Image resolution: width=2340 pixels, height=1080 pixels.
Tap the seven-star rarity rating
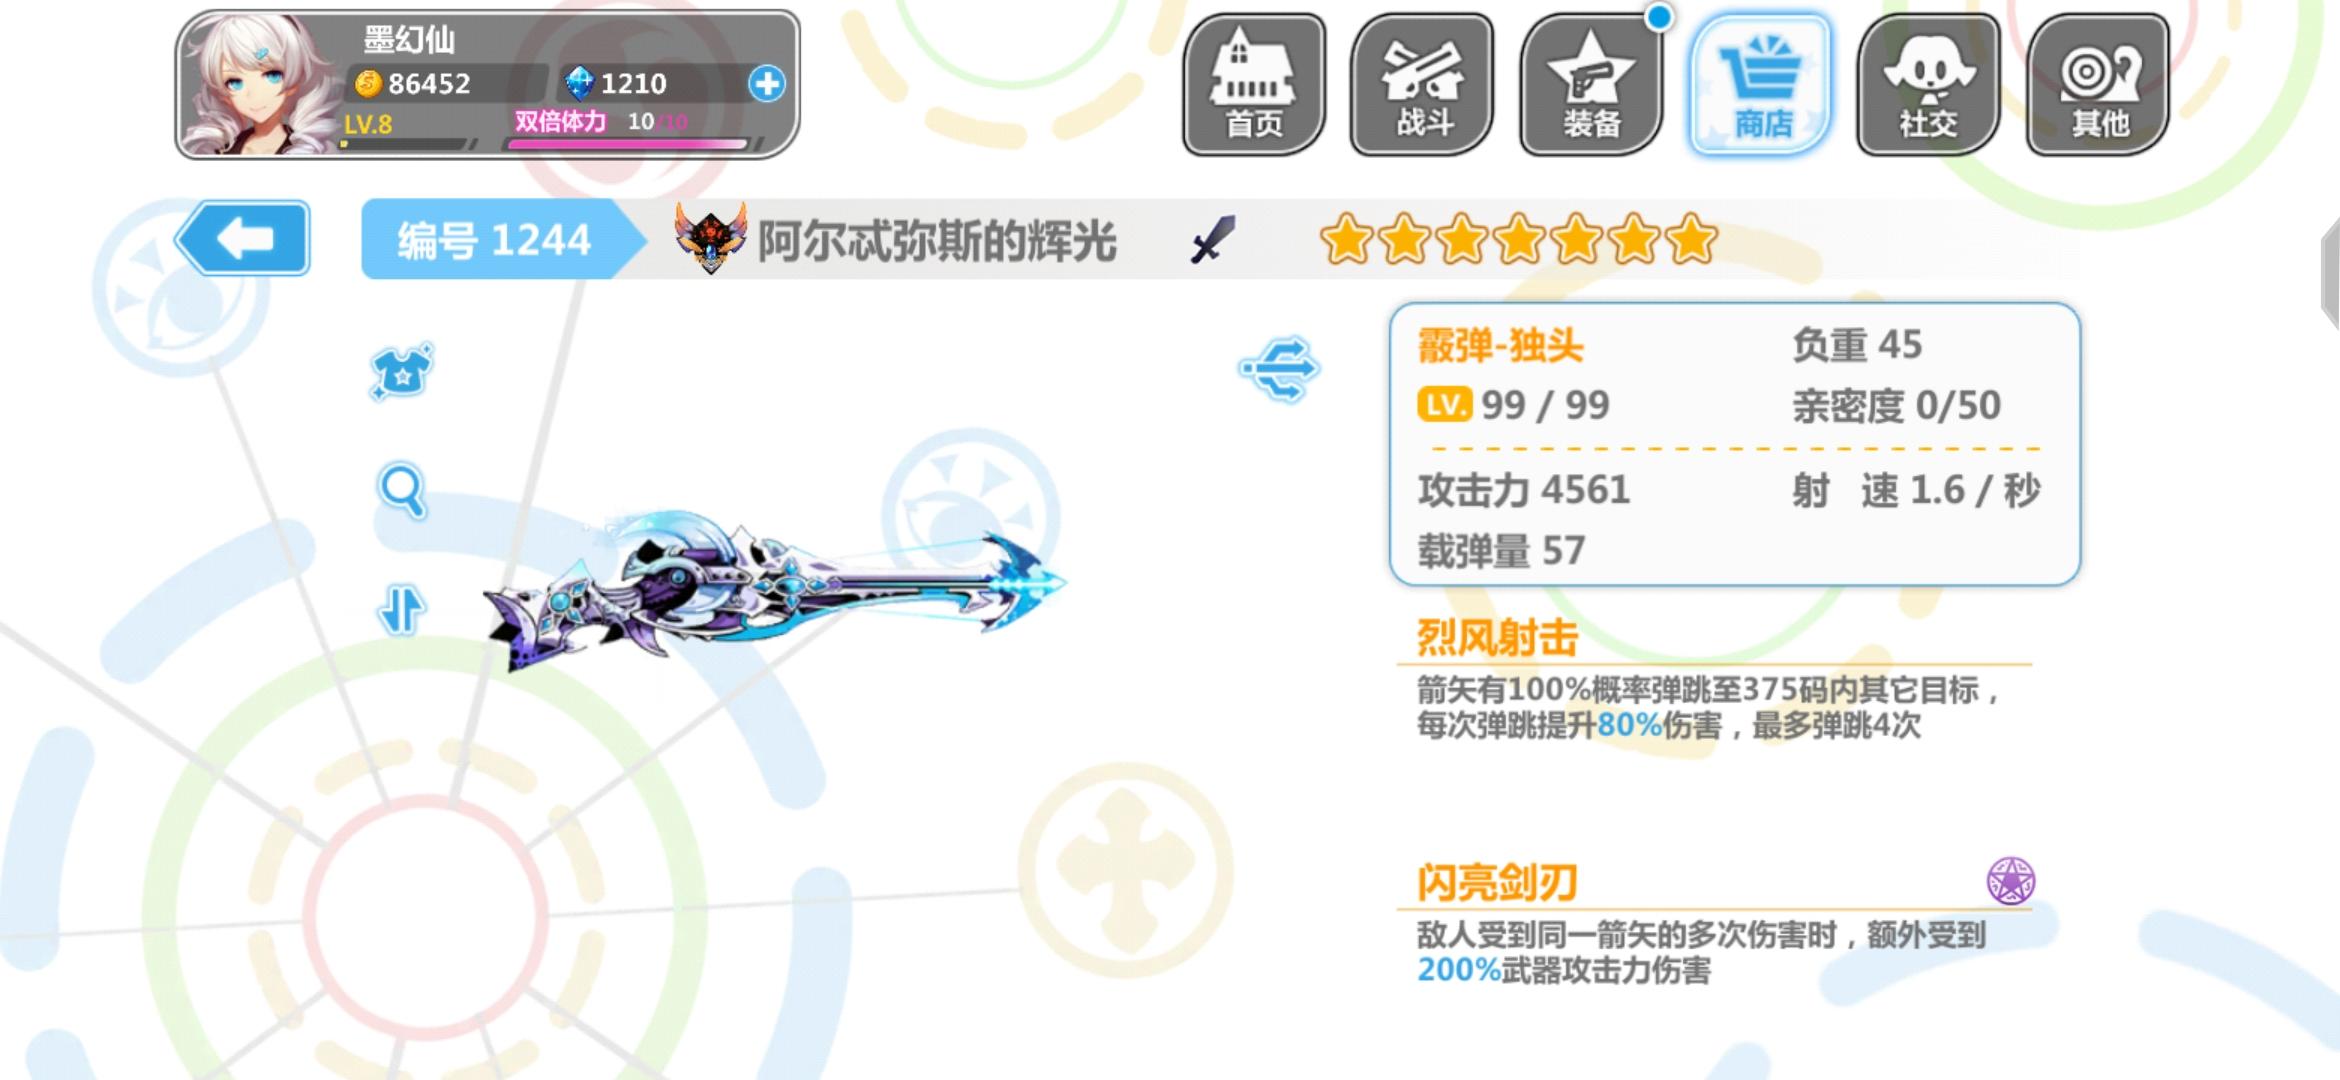coord(1518,240)
